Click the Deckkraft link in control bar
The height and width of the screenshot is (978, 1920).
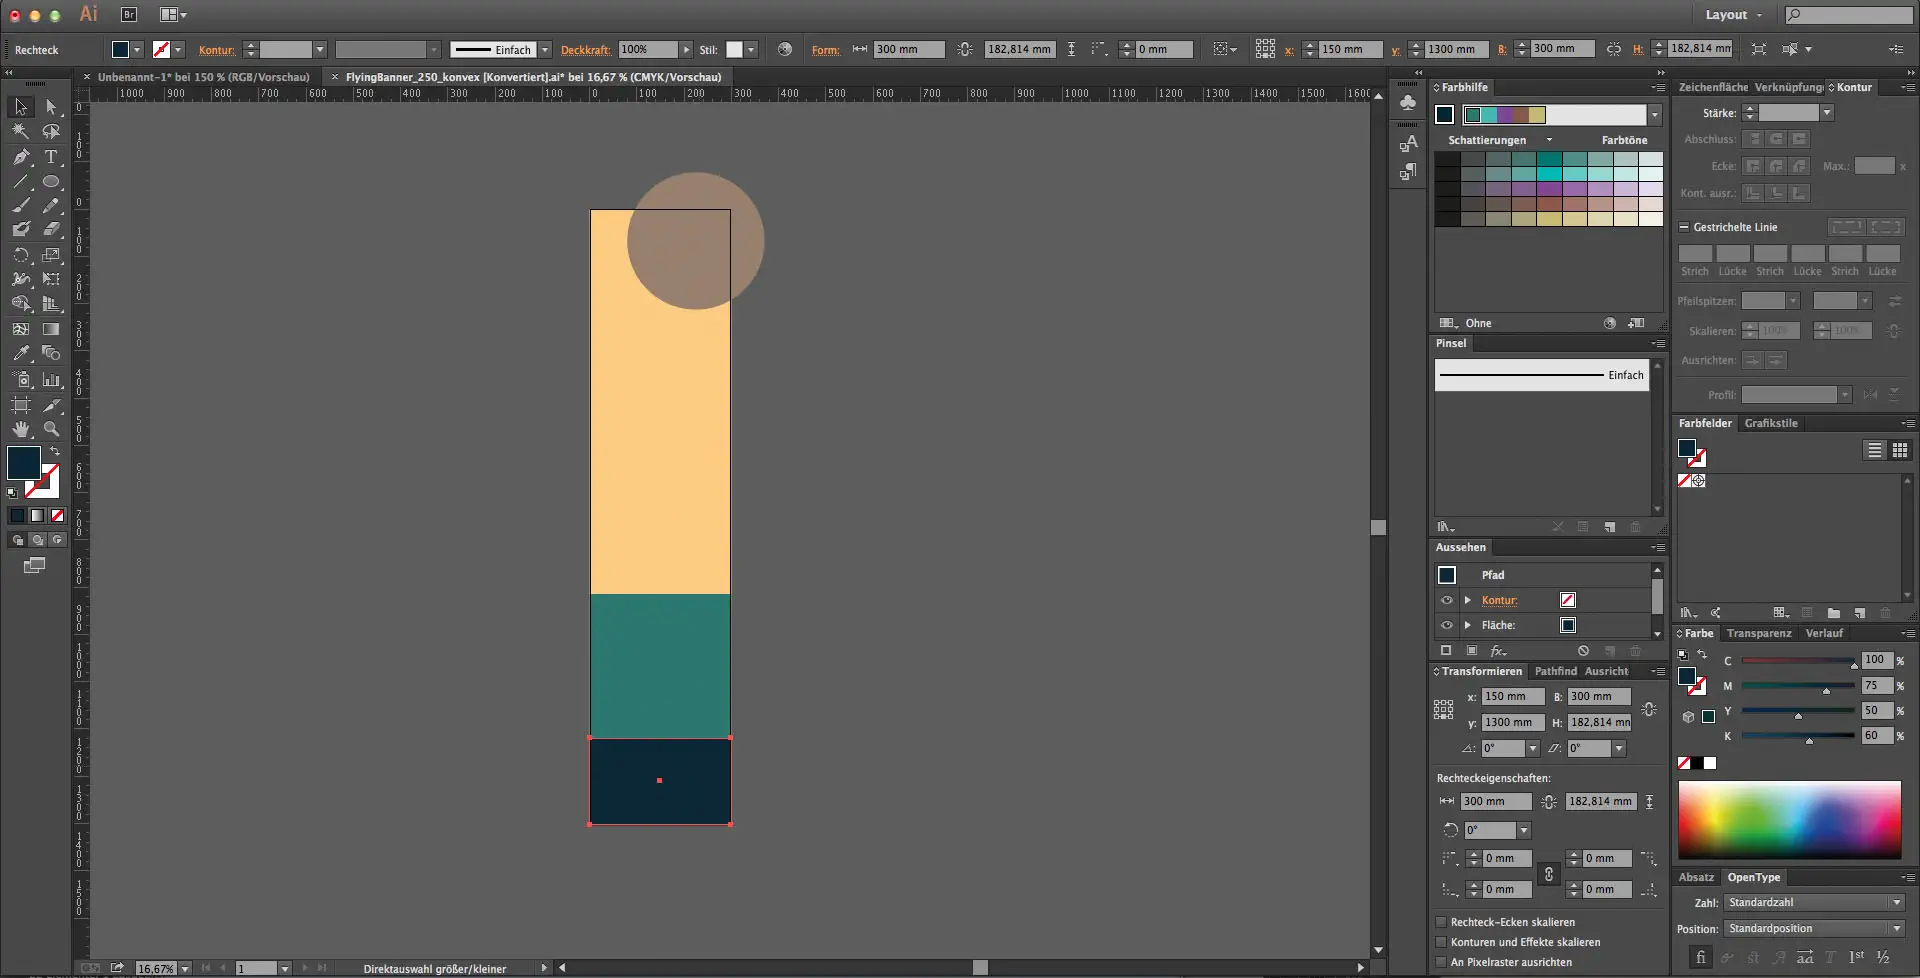coord(585,50)
